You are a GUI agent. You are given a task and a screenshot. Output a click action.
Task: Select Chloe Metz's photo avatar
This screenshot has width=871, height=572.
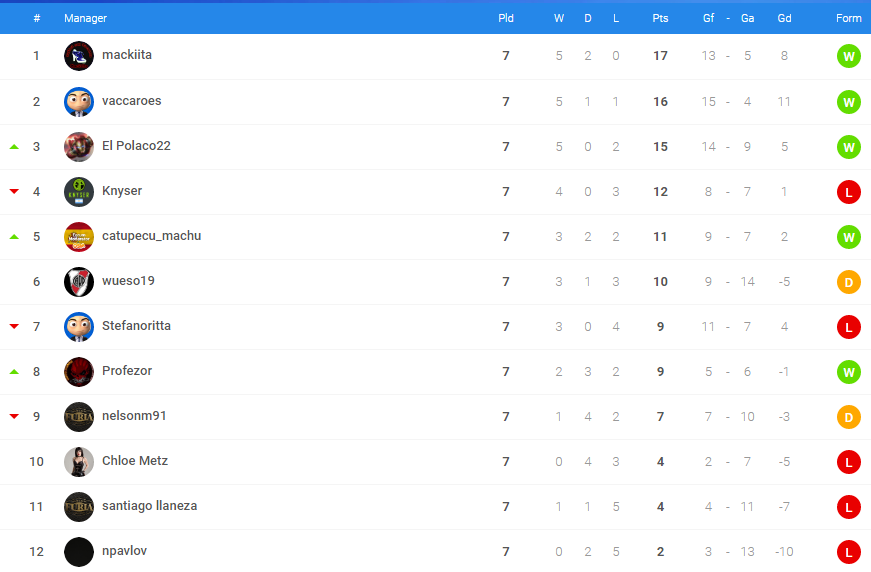79,461
